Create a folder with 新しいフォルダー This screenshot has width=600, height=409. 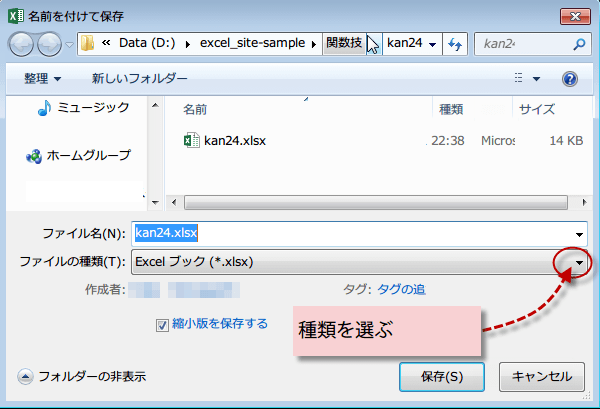coord(140,78)
